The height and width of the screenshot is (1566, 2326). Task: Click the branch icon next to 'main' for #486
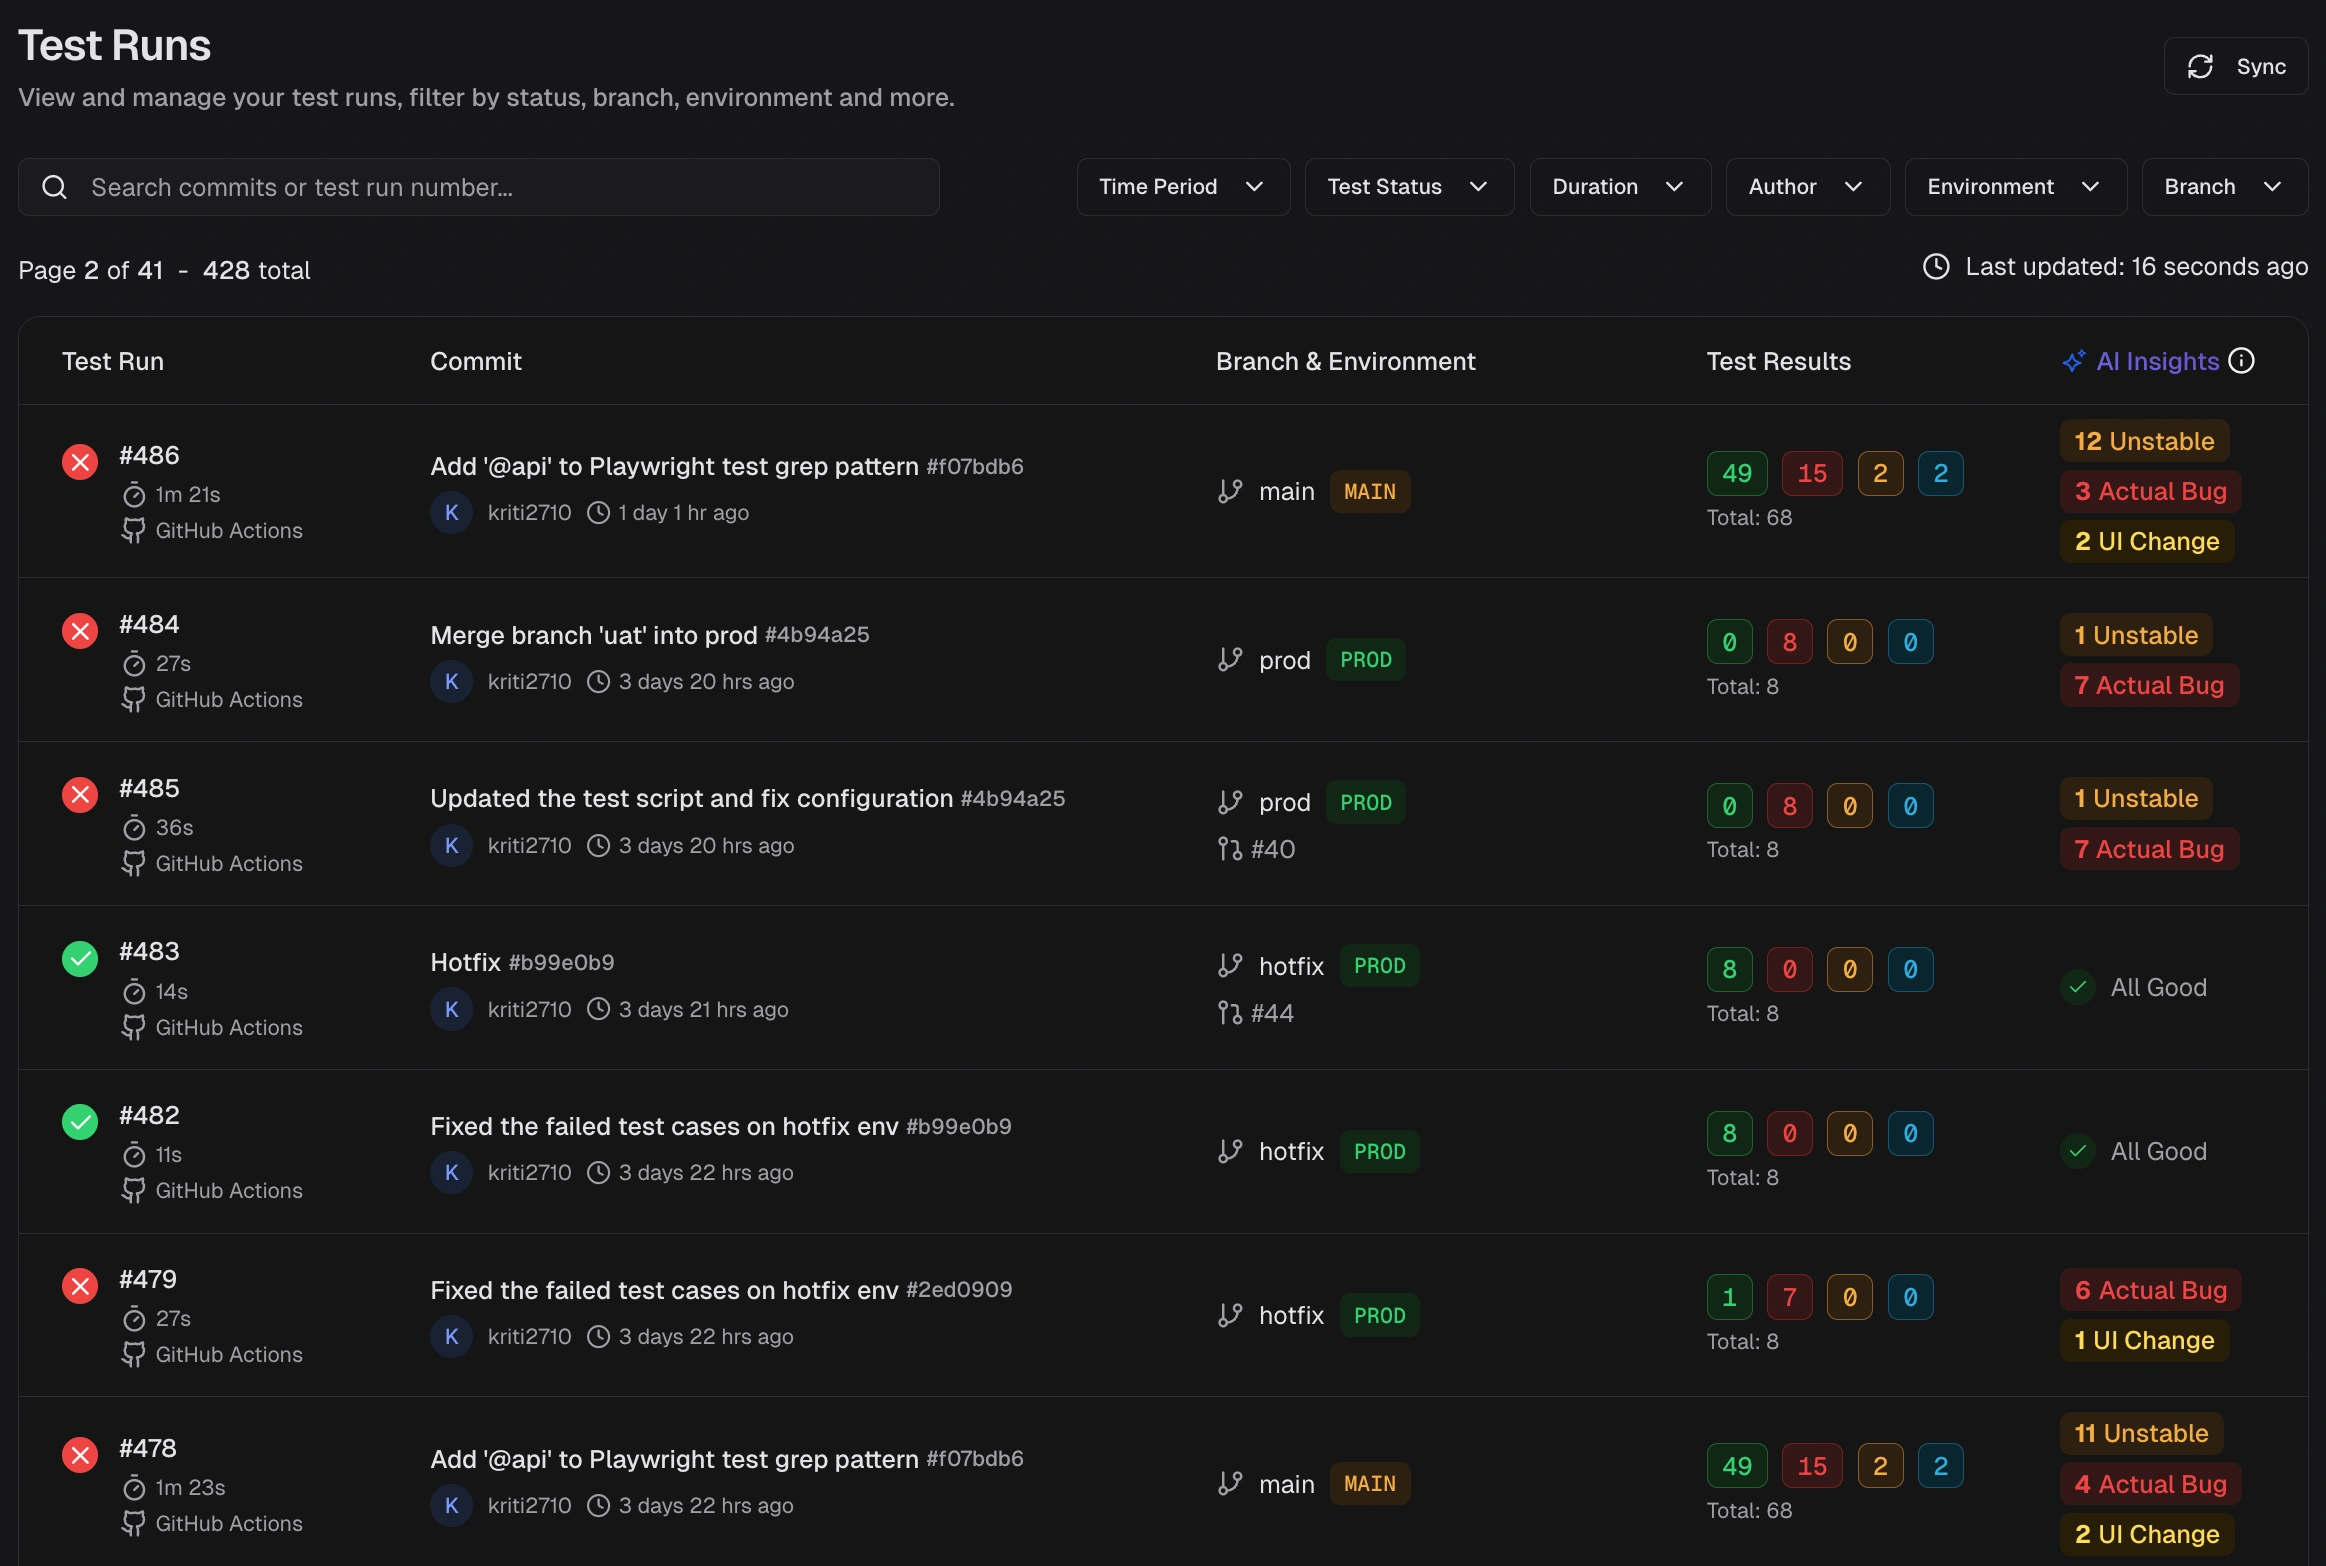click(1229, 491)
